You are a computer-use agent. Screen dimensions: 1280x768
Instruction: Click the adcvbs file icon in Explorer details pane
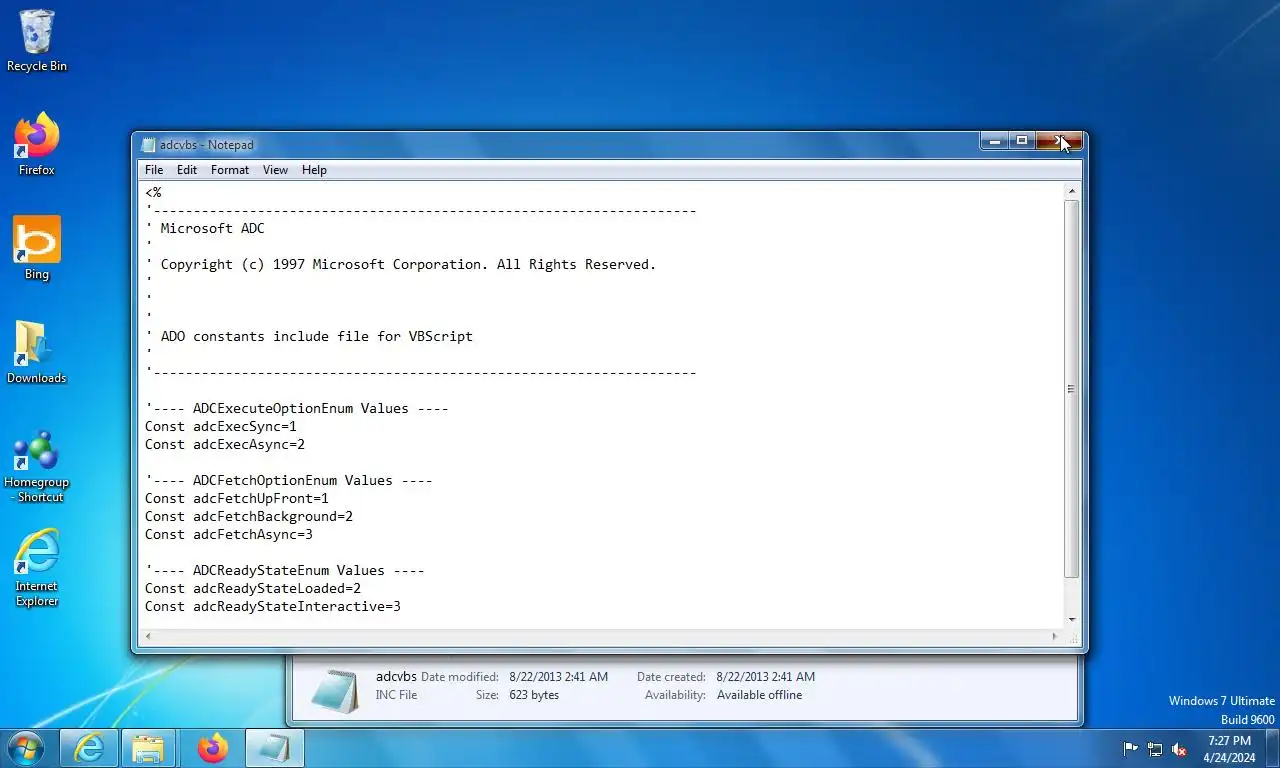pyautogui.click(x=334, y=689)
